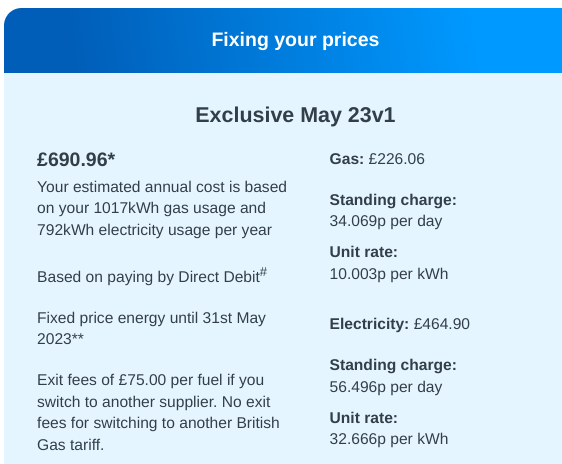Click the asterisk after £690.96
Viewport: 562px width, 464px height.
(x=111, y=157)
